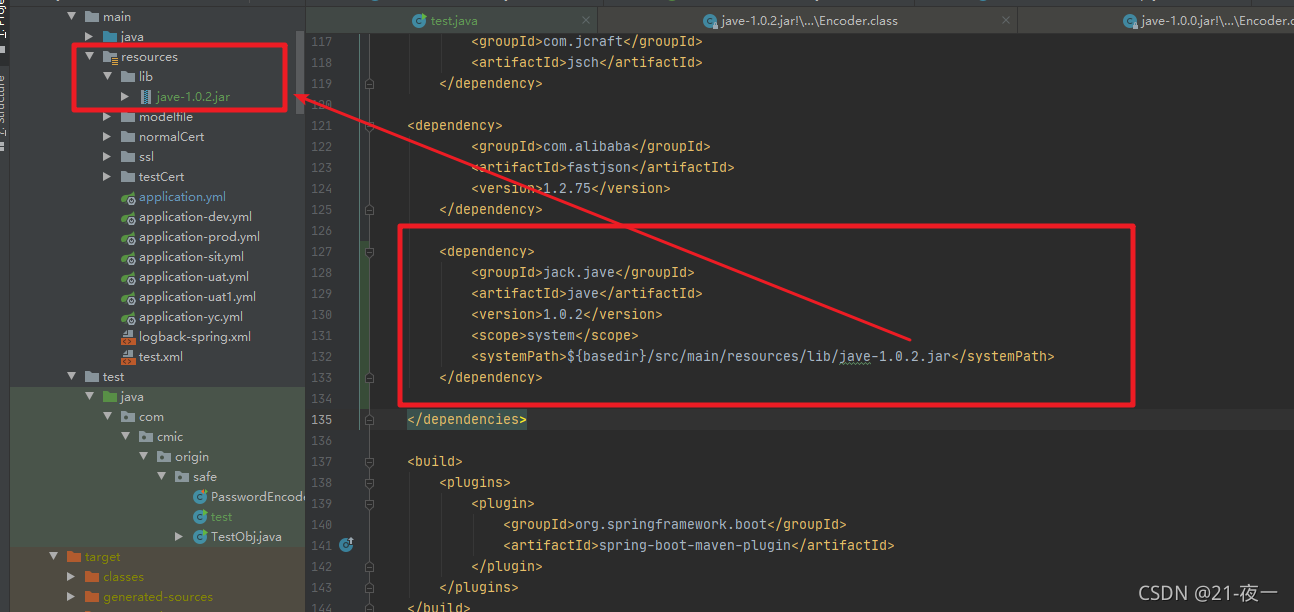Toggle code fold marker at line 127

point(370,252)
